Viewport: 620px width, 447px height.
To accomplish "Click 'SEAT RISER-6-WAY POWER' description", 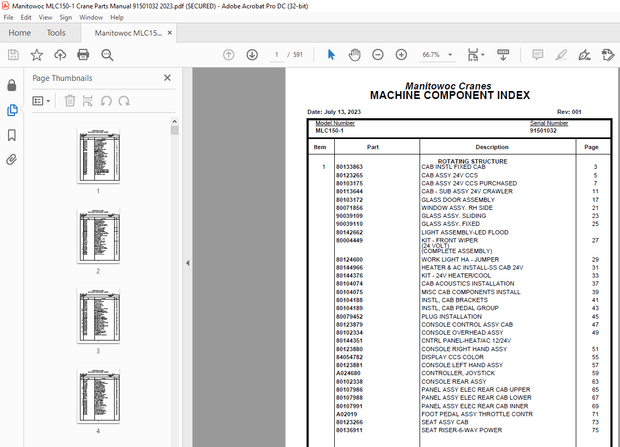I will (x=461, y=430).
